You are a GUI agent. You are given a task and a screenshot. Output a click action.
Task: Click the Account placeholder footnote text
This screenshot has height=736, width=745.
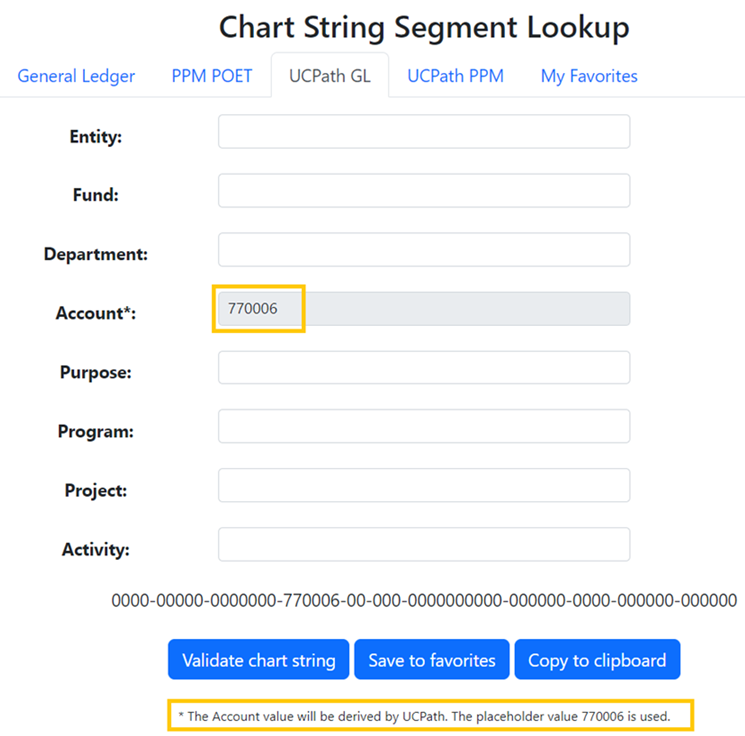click(x=431, y=716)
